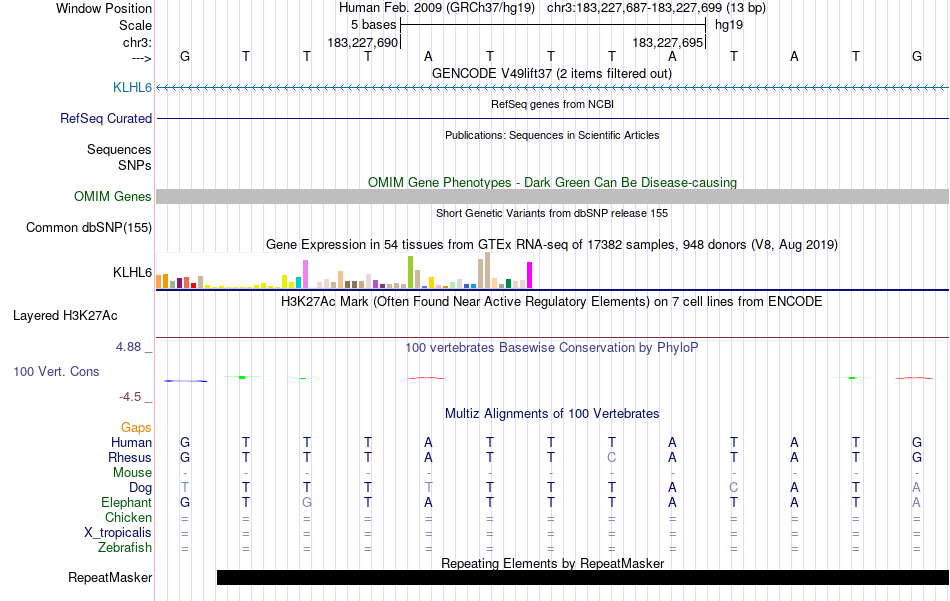Open Repeating Elements by RepeatMasker title
950x601 pixels.
[552, 563]
